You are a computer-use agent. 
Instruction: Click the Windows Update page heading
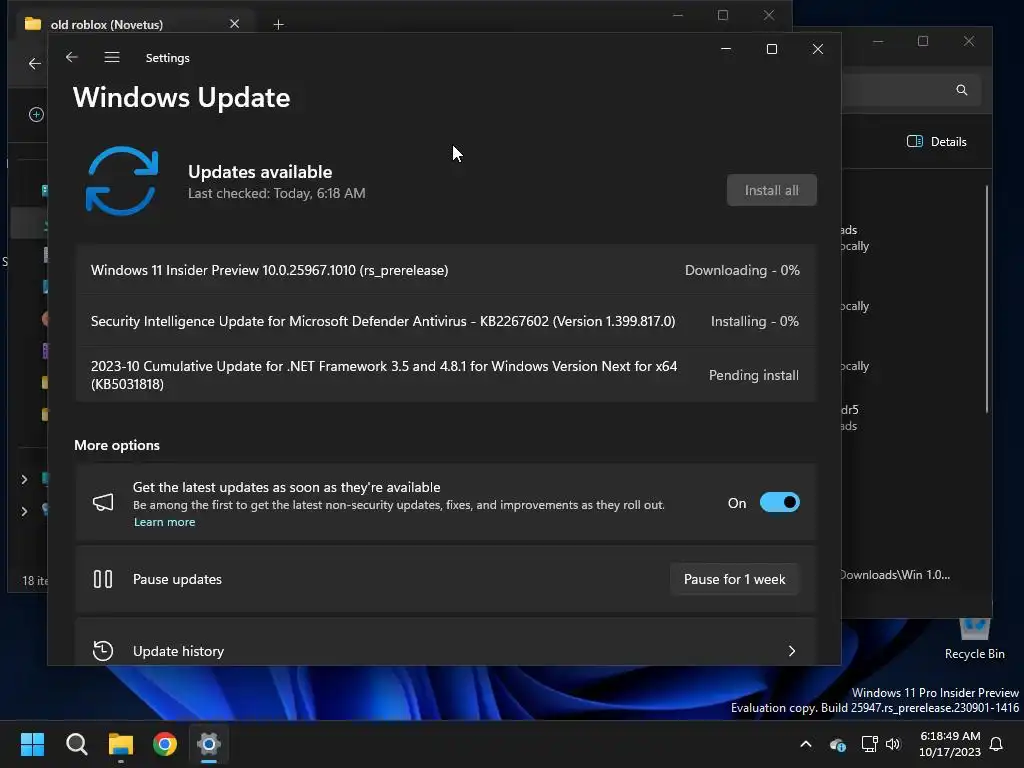click(182, 97)
